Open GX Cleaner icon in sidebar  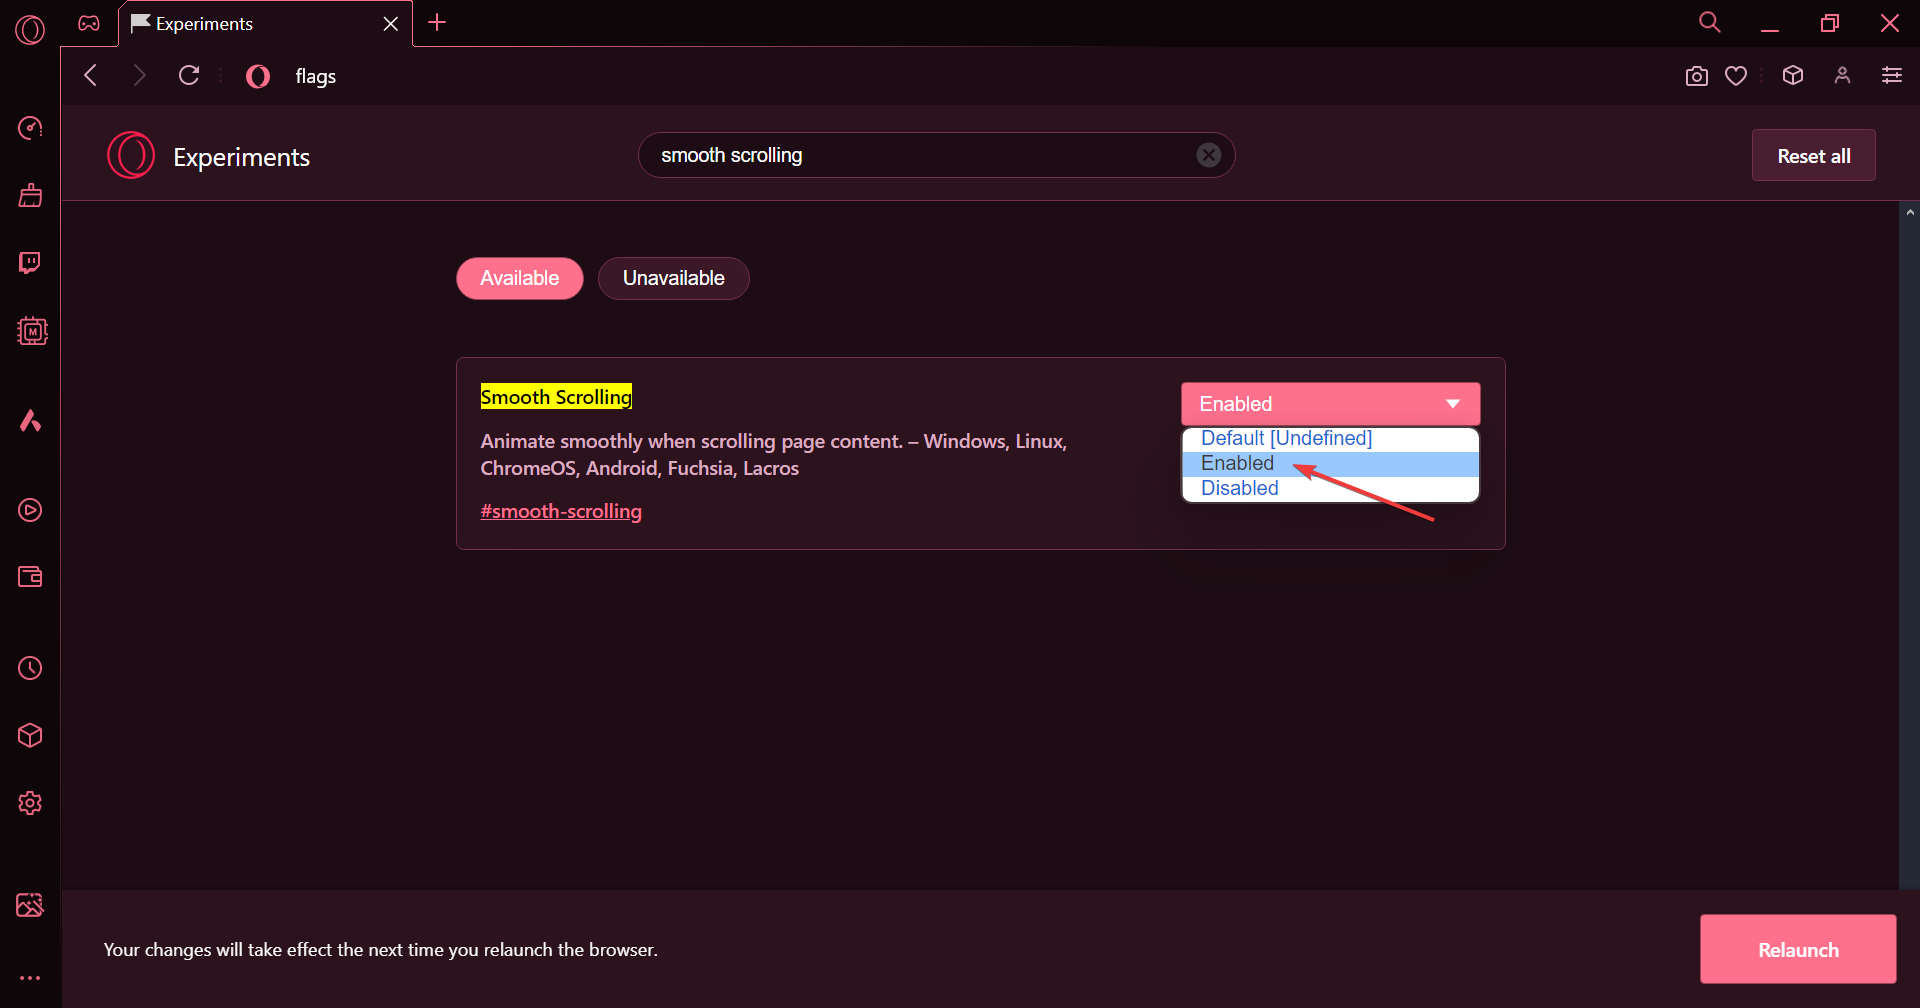click(x=30, y=195)
